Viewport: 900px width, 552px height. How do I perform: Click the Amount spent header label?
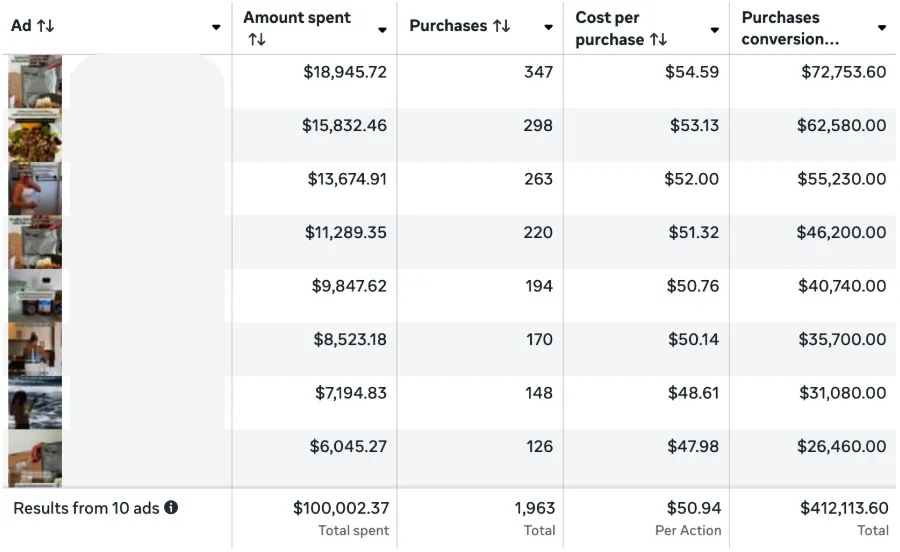pos(297,17)
